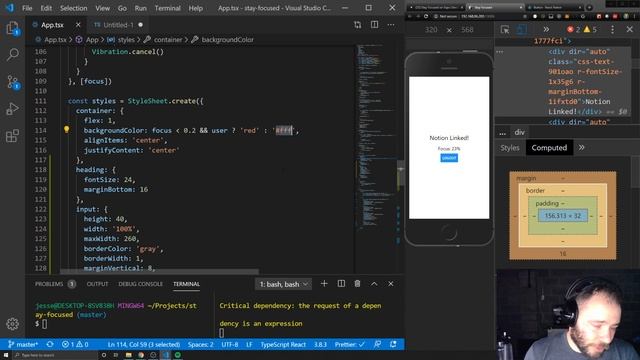Image resolution: width=640 pixels, height=360 pixels.
Task: Change indentation via Spaces: 2
Action: tap(200, 344)
